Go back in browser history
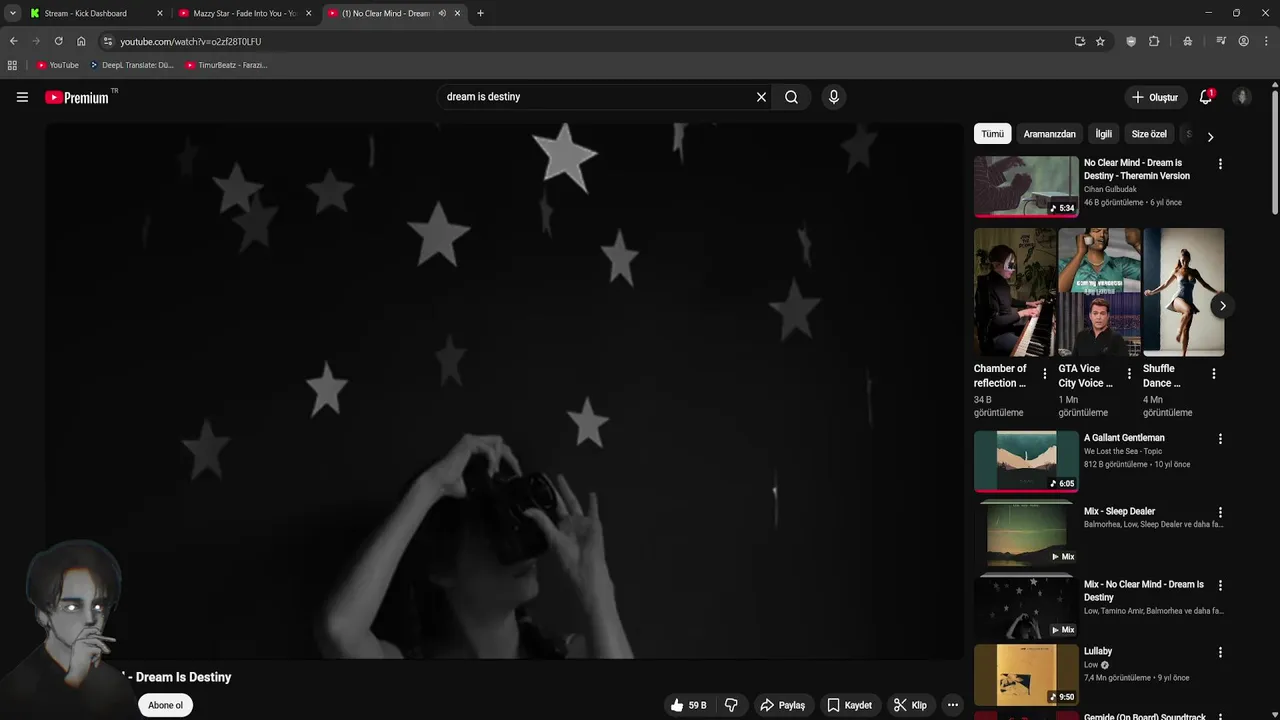 tap(13, 41)
